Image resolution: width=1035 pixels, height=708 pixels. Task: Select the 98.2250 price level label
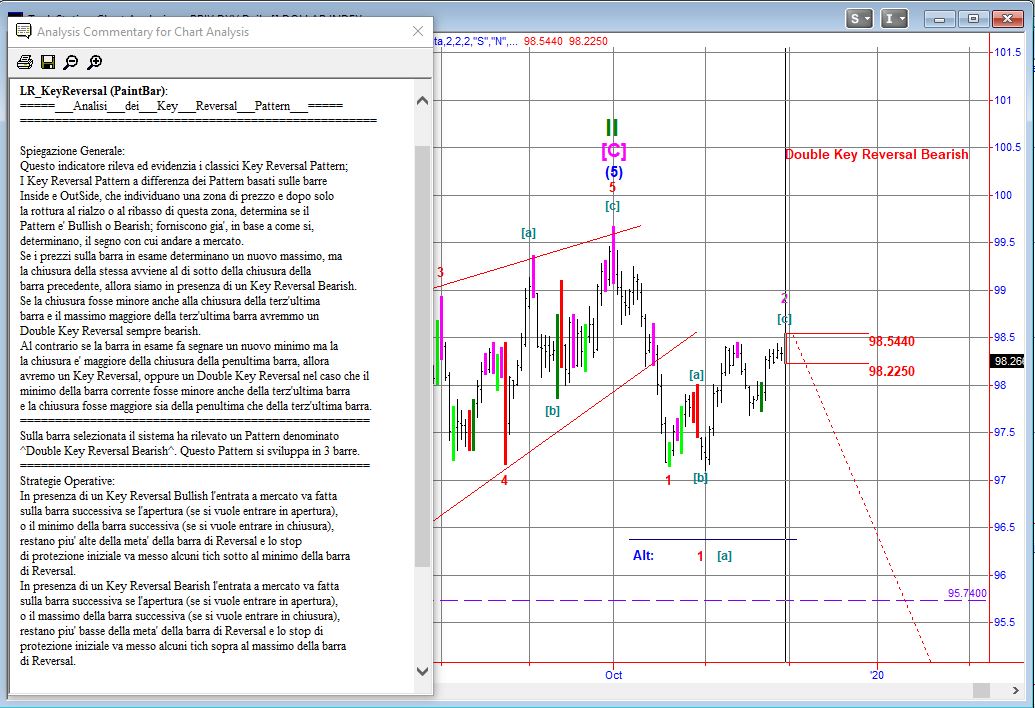click(x=891, y=371)
